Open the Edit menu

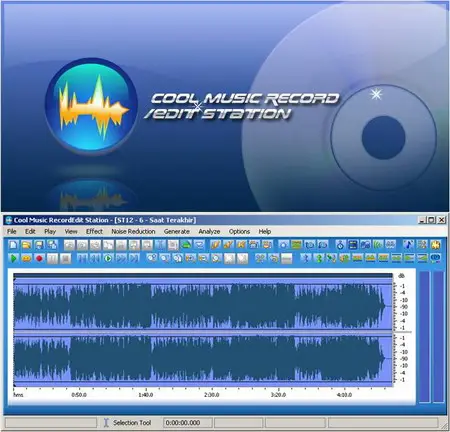[x=30, y=231]
